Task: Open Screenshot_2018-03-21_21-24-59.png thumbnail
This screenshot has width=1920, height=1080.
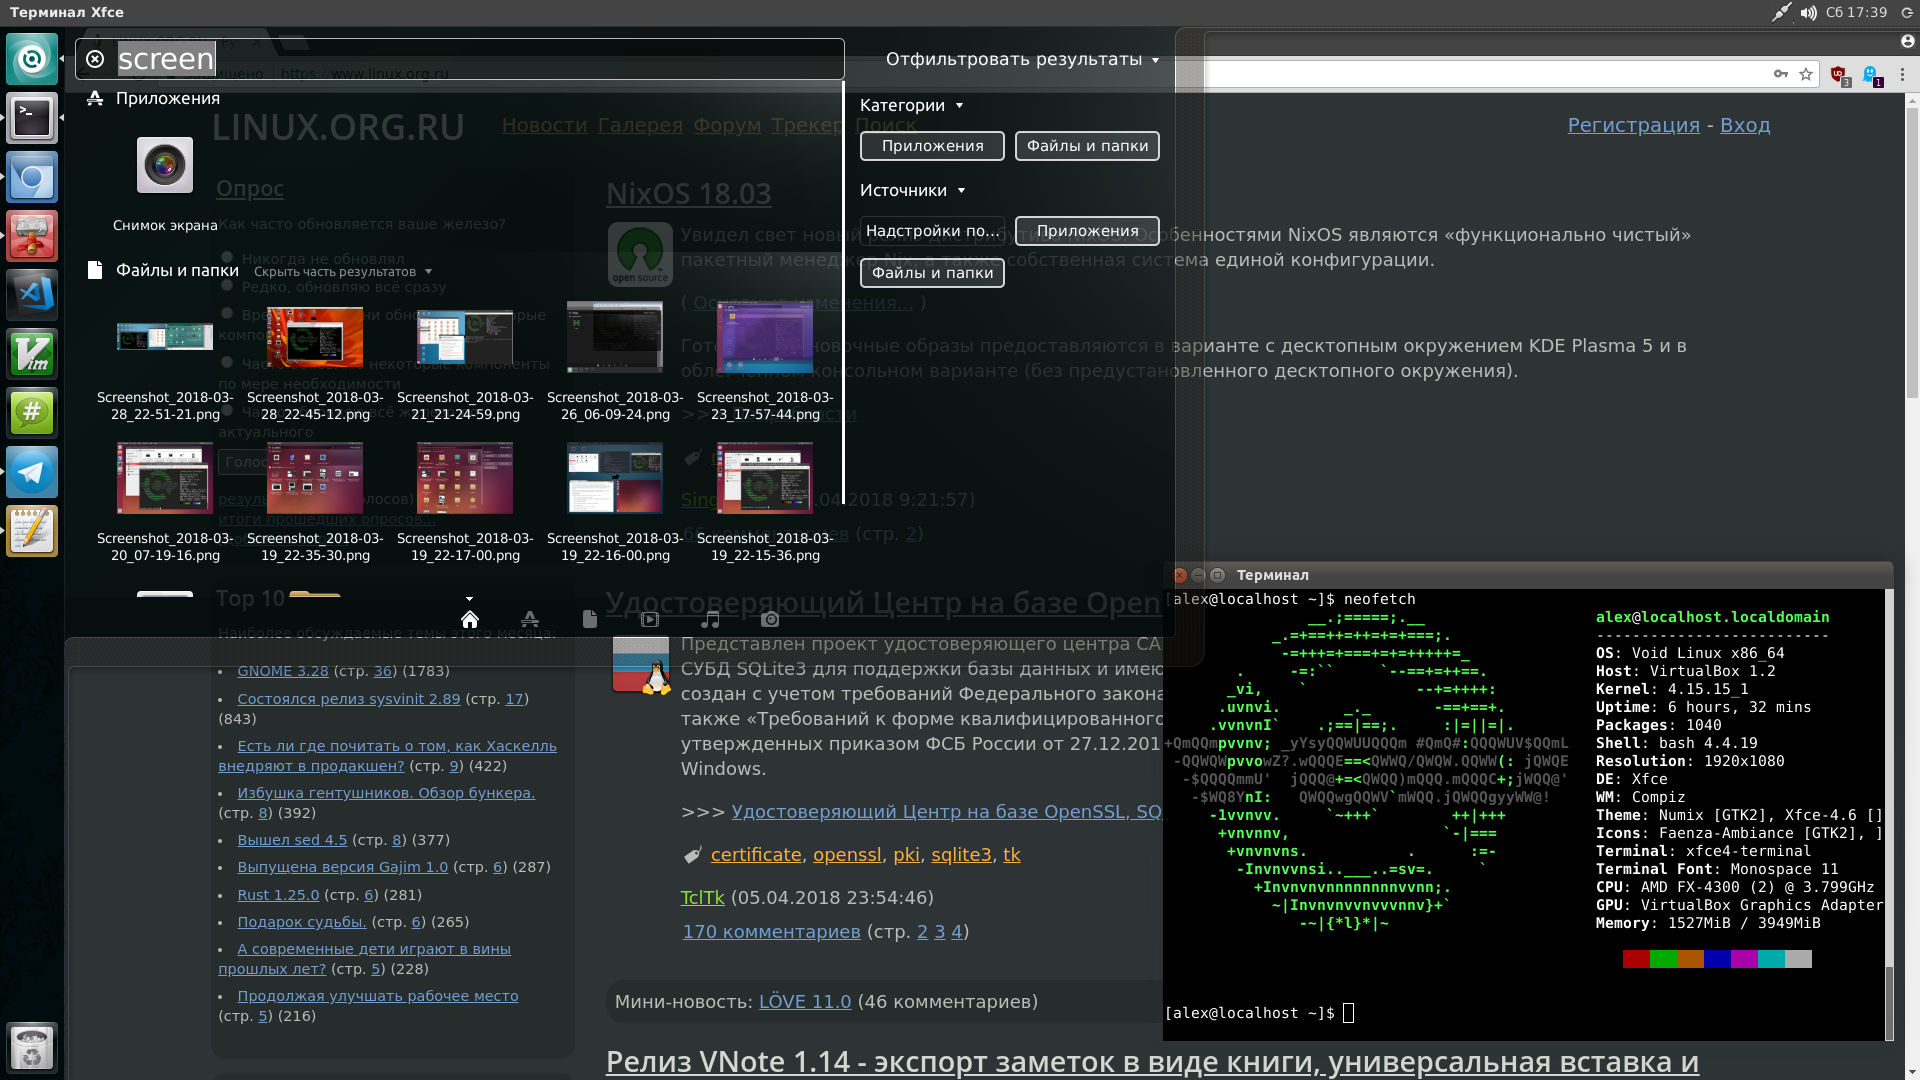Action: (465, 337)
